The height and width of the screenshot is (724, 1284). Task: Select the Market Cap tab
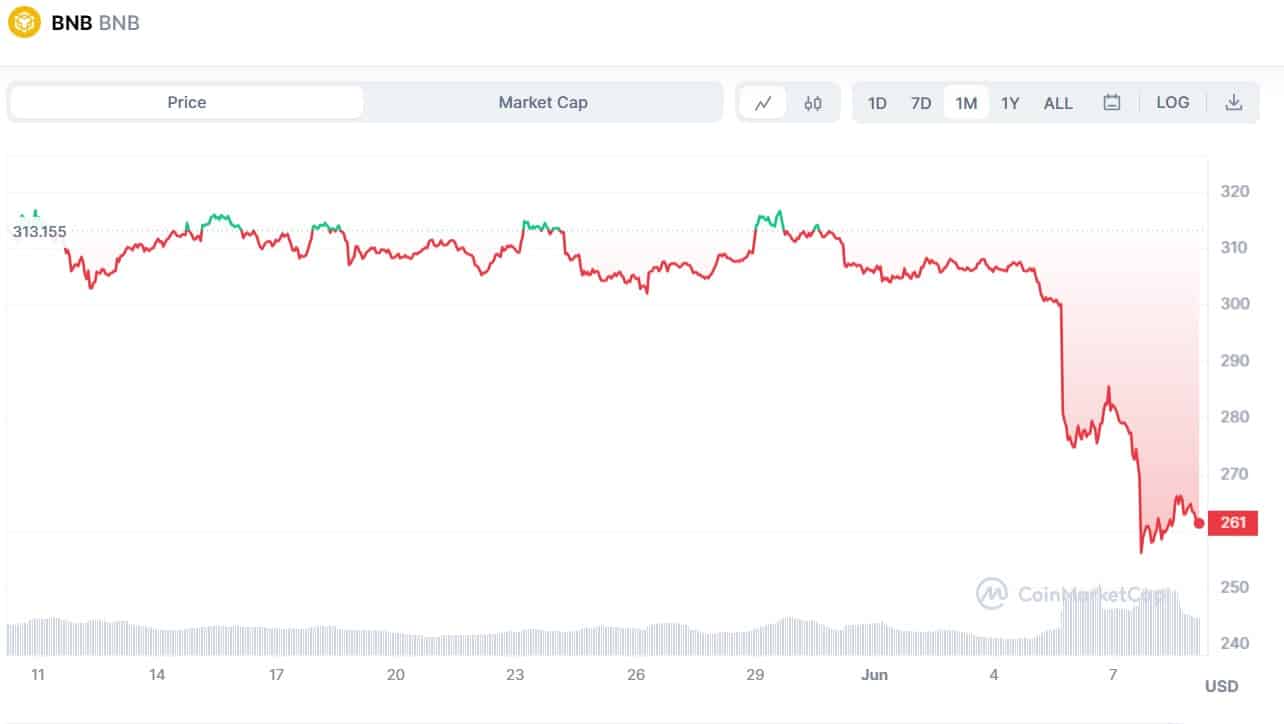[543, 102]
